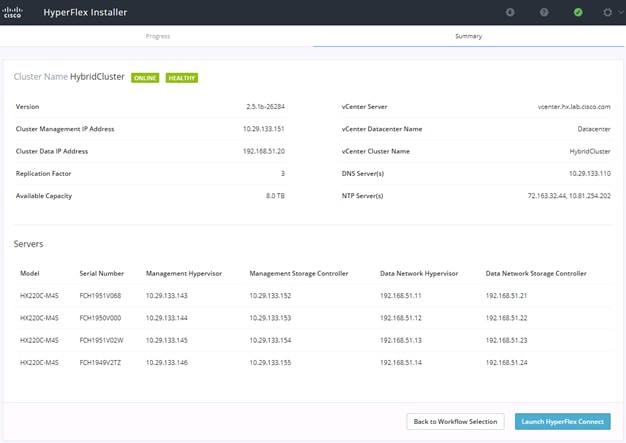Select vCenter Cluster Name value HybridCluster
The height and width of the screenshot is (443, 626).
click(590, 151)
